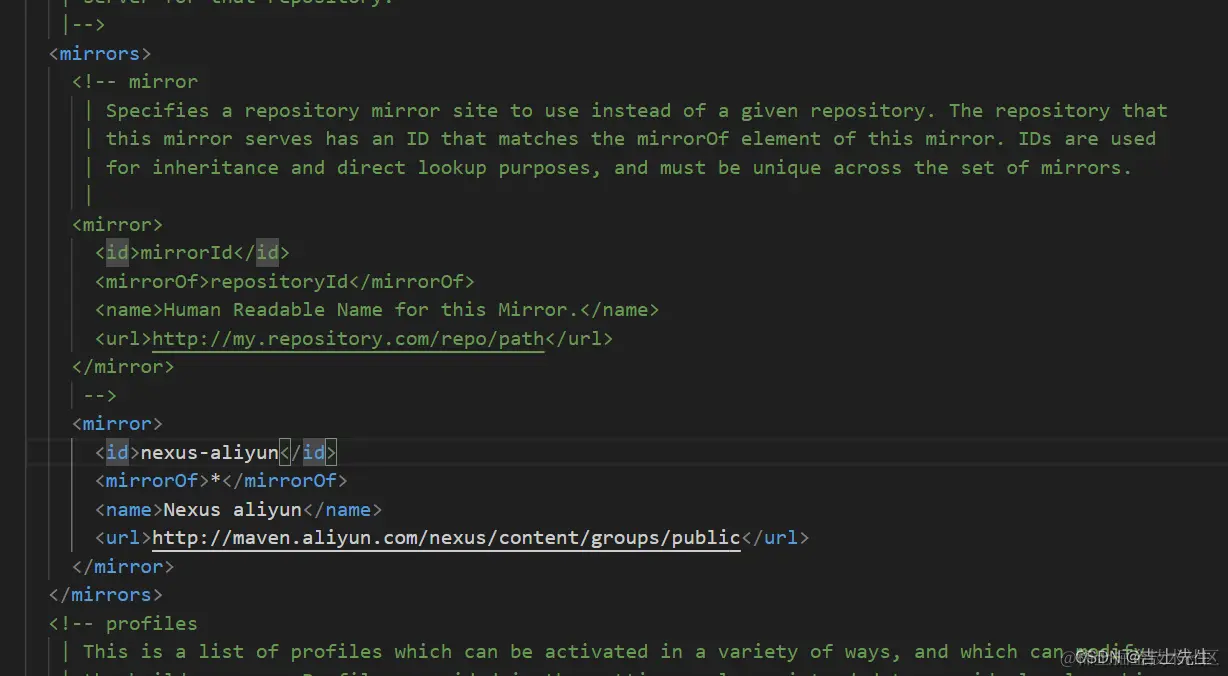Click the comment end '-->' after example mirror
1228x676 pixels.
pos(100,395)
